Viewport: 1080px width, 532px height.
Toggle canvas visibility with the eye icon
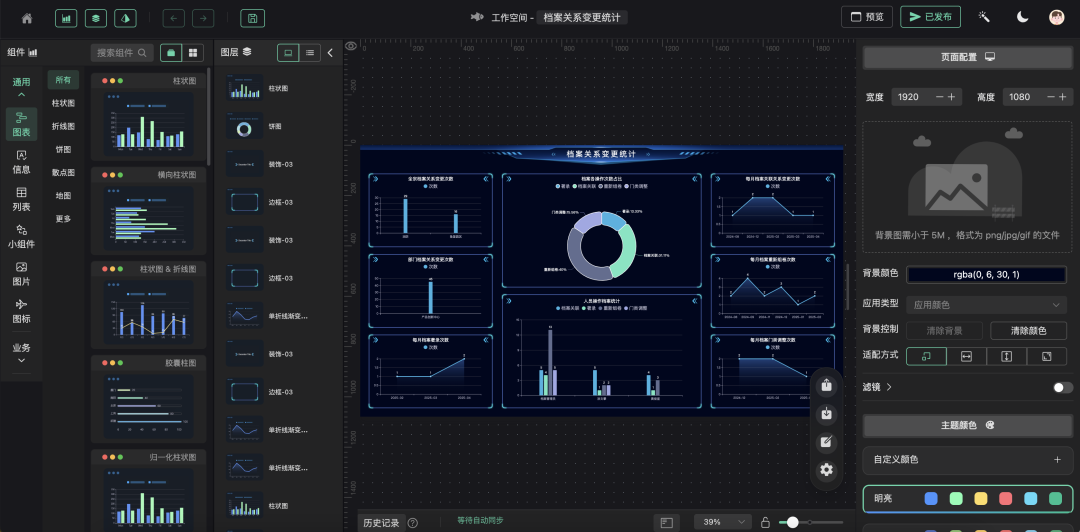point(351,46)
